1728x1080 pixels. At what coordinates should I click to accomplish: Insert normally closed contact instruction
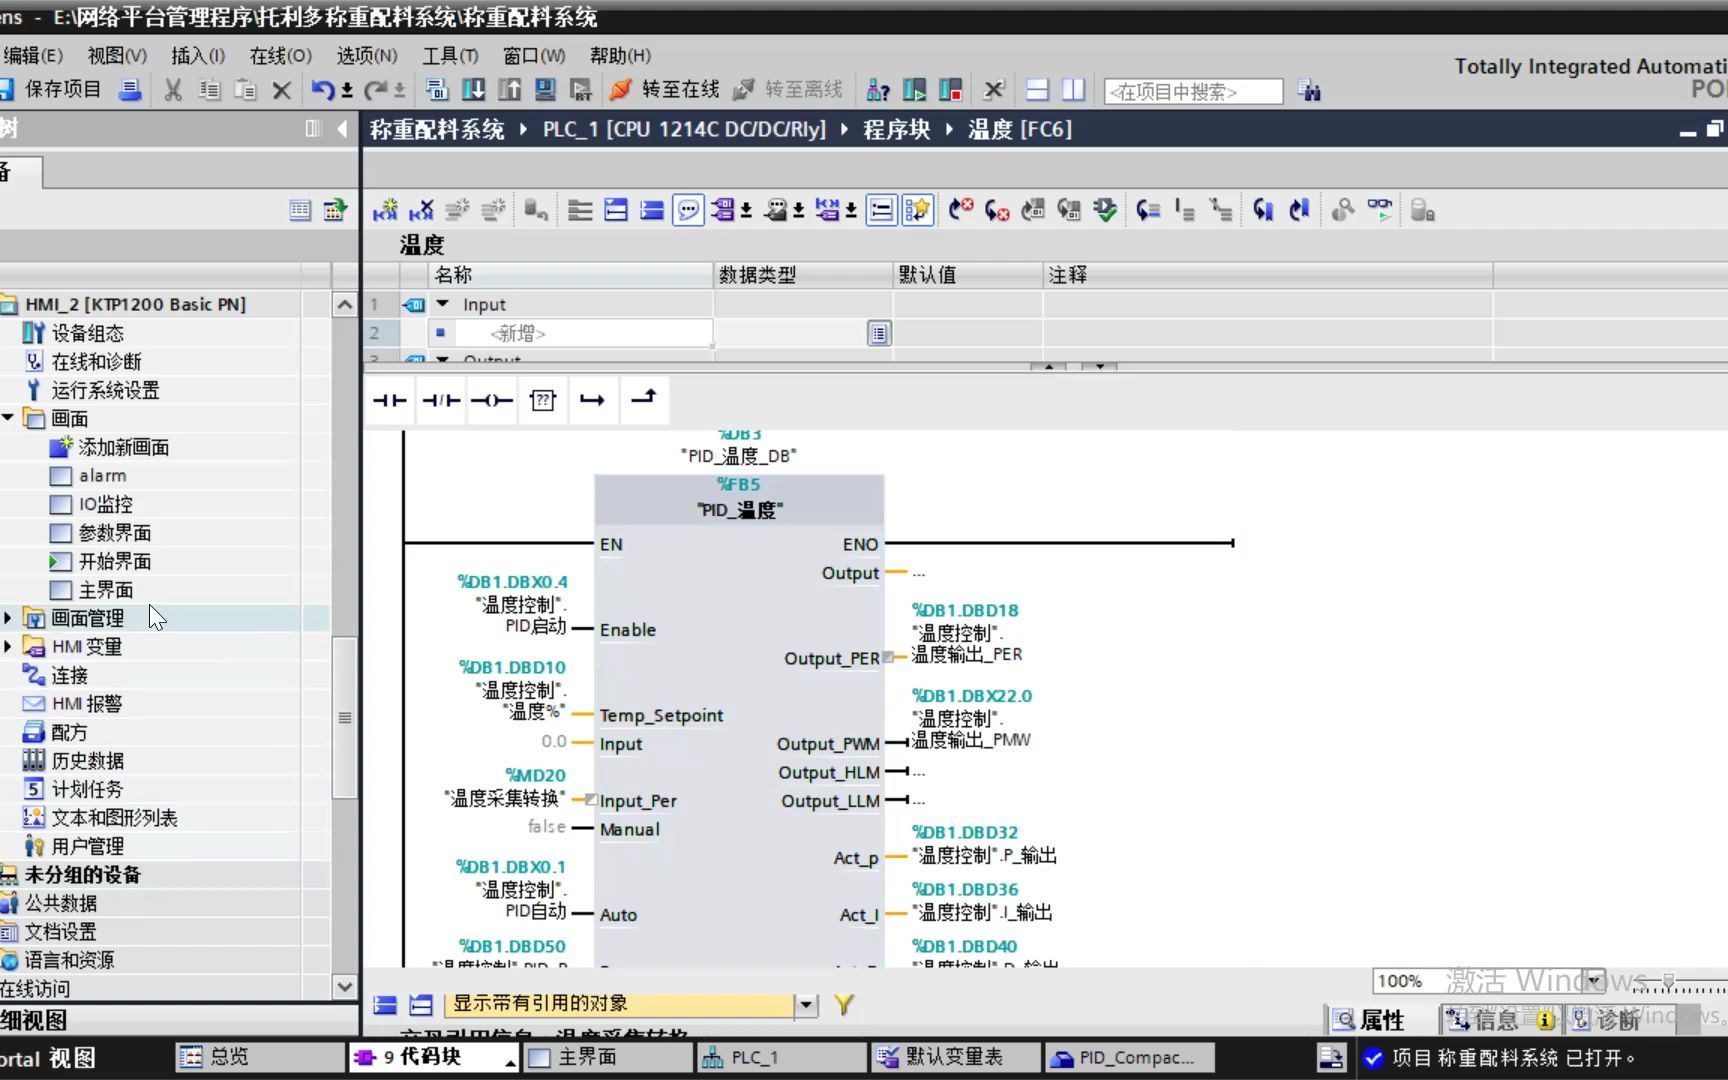point(441,401)
